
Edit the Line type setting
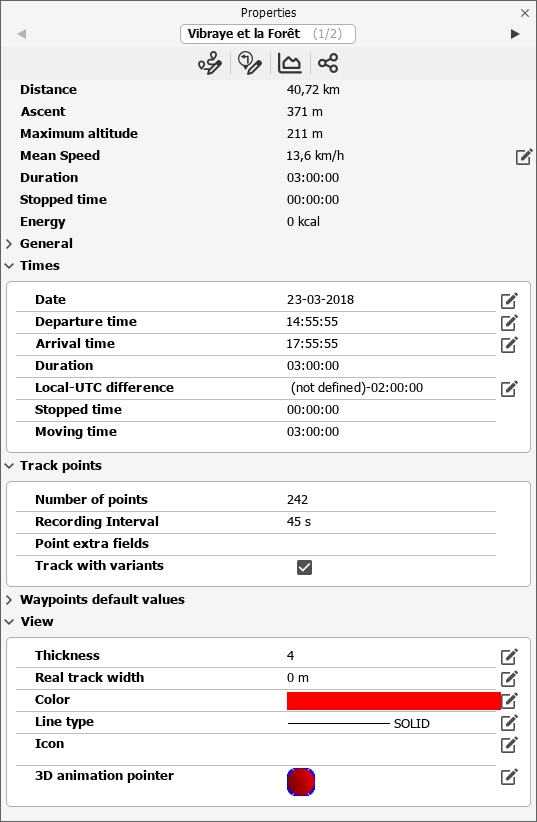[x=509, y=722]
